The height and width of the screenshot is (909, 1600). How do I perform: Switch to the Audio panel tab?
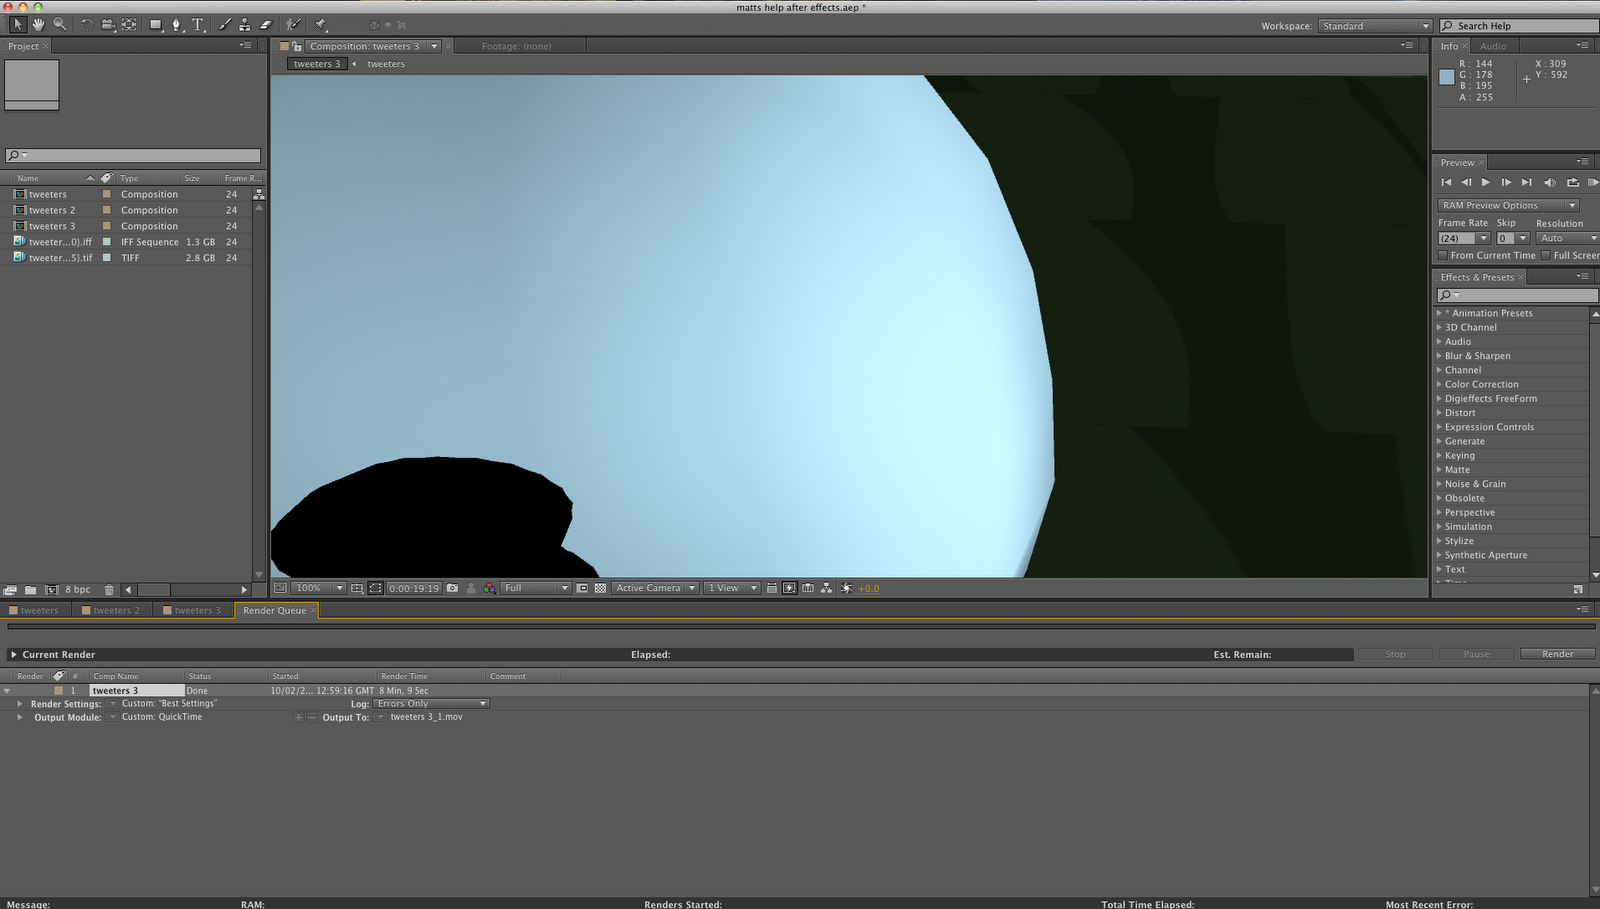(1493, 46)
